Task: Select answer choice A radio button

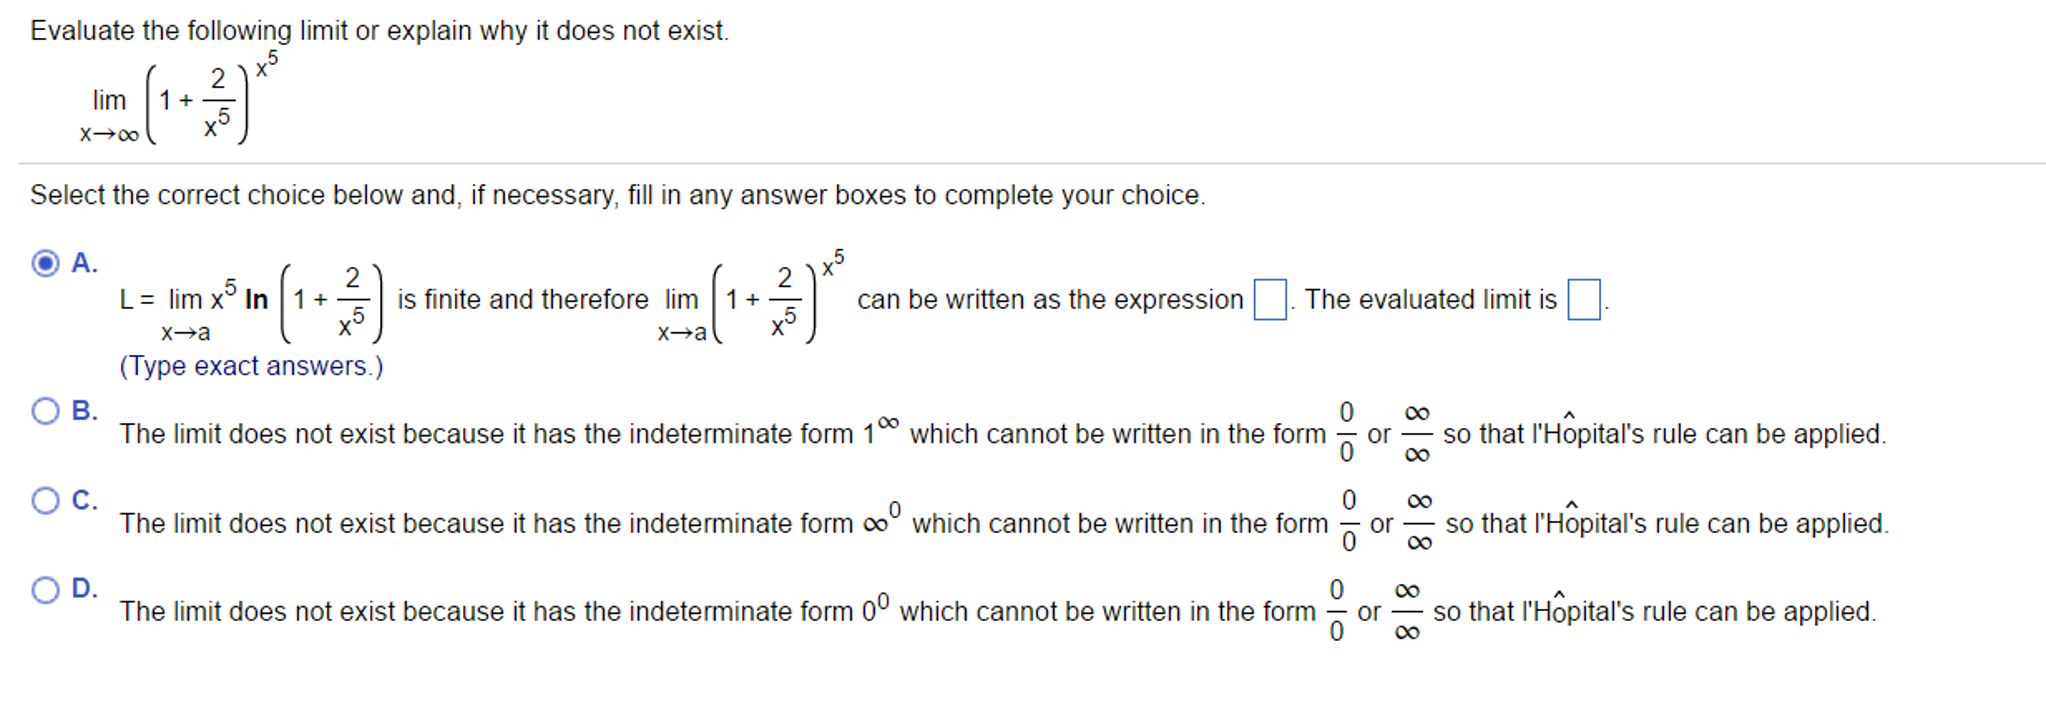Action: point(45,264)
